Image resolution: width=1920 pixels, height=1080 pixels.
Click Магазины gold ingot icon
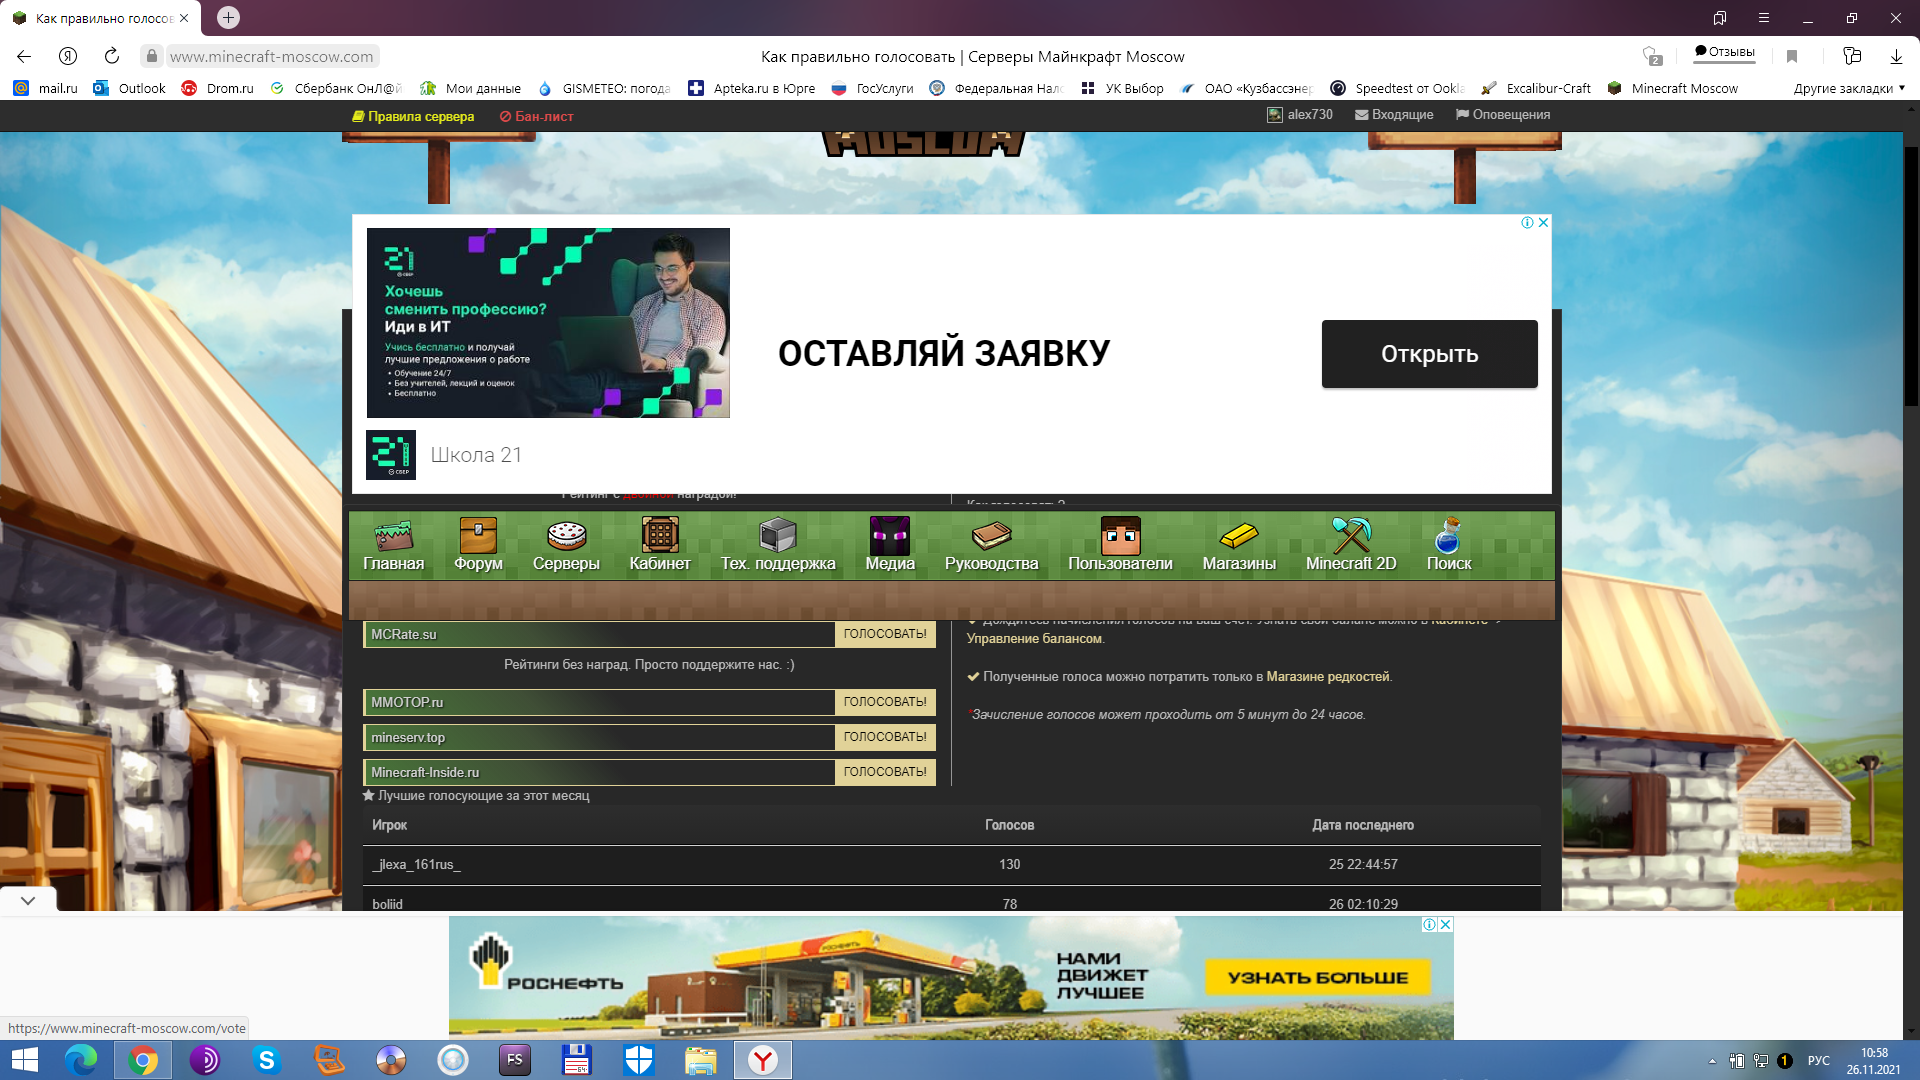click(x=1238, y=536)
